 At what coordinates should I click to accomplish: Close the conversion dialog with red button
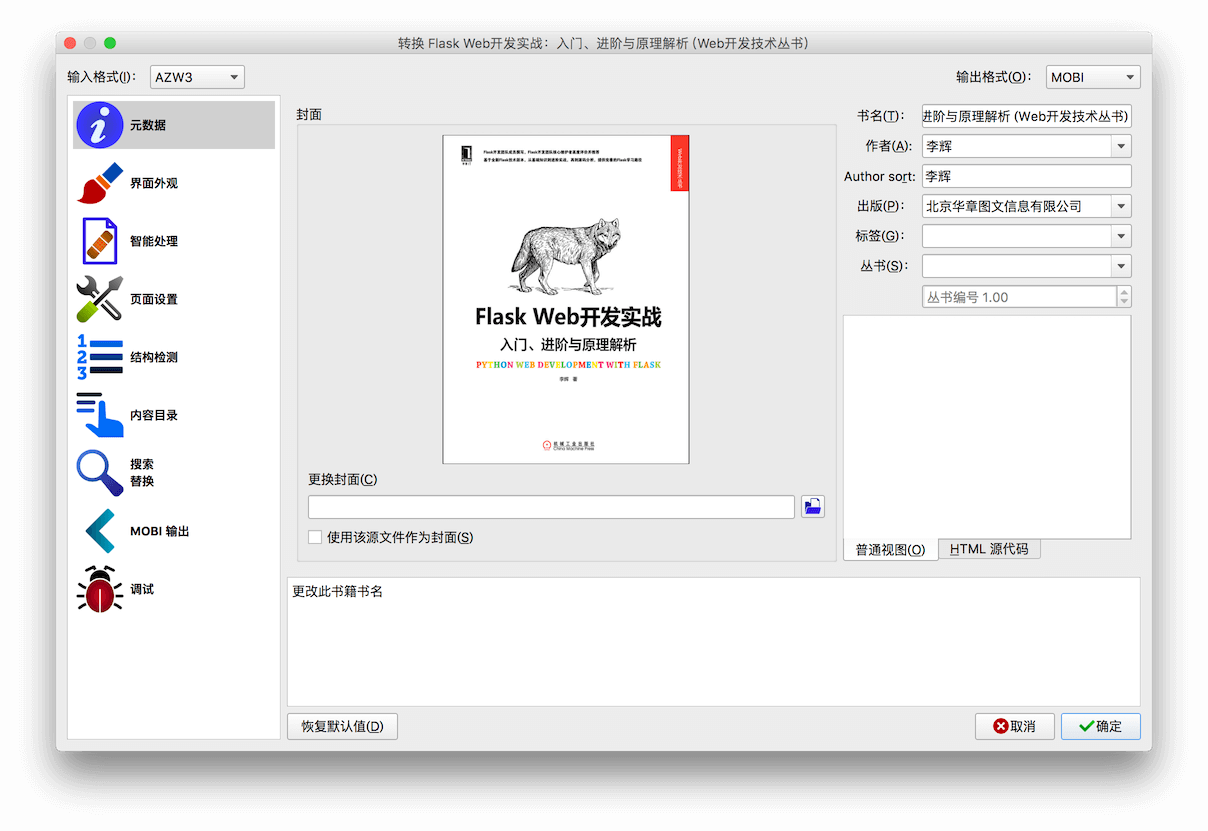click(x=70, y=43)
